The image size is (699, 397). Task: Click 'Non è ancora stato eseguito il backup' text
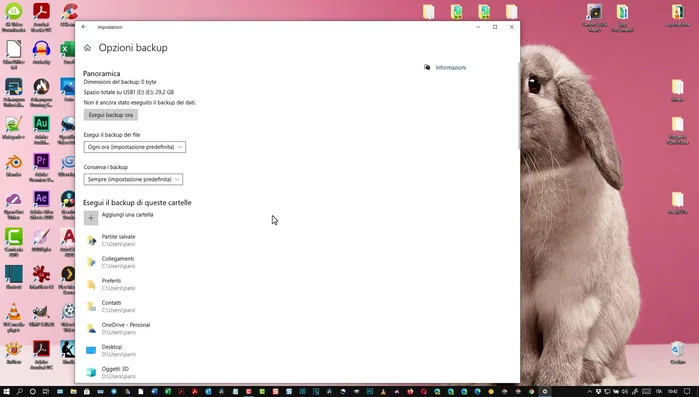click(x=140, y=102)
